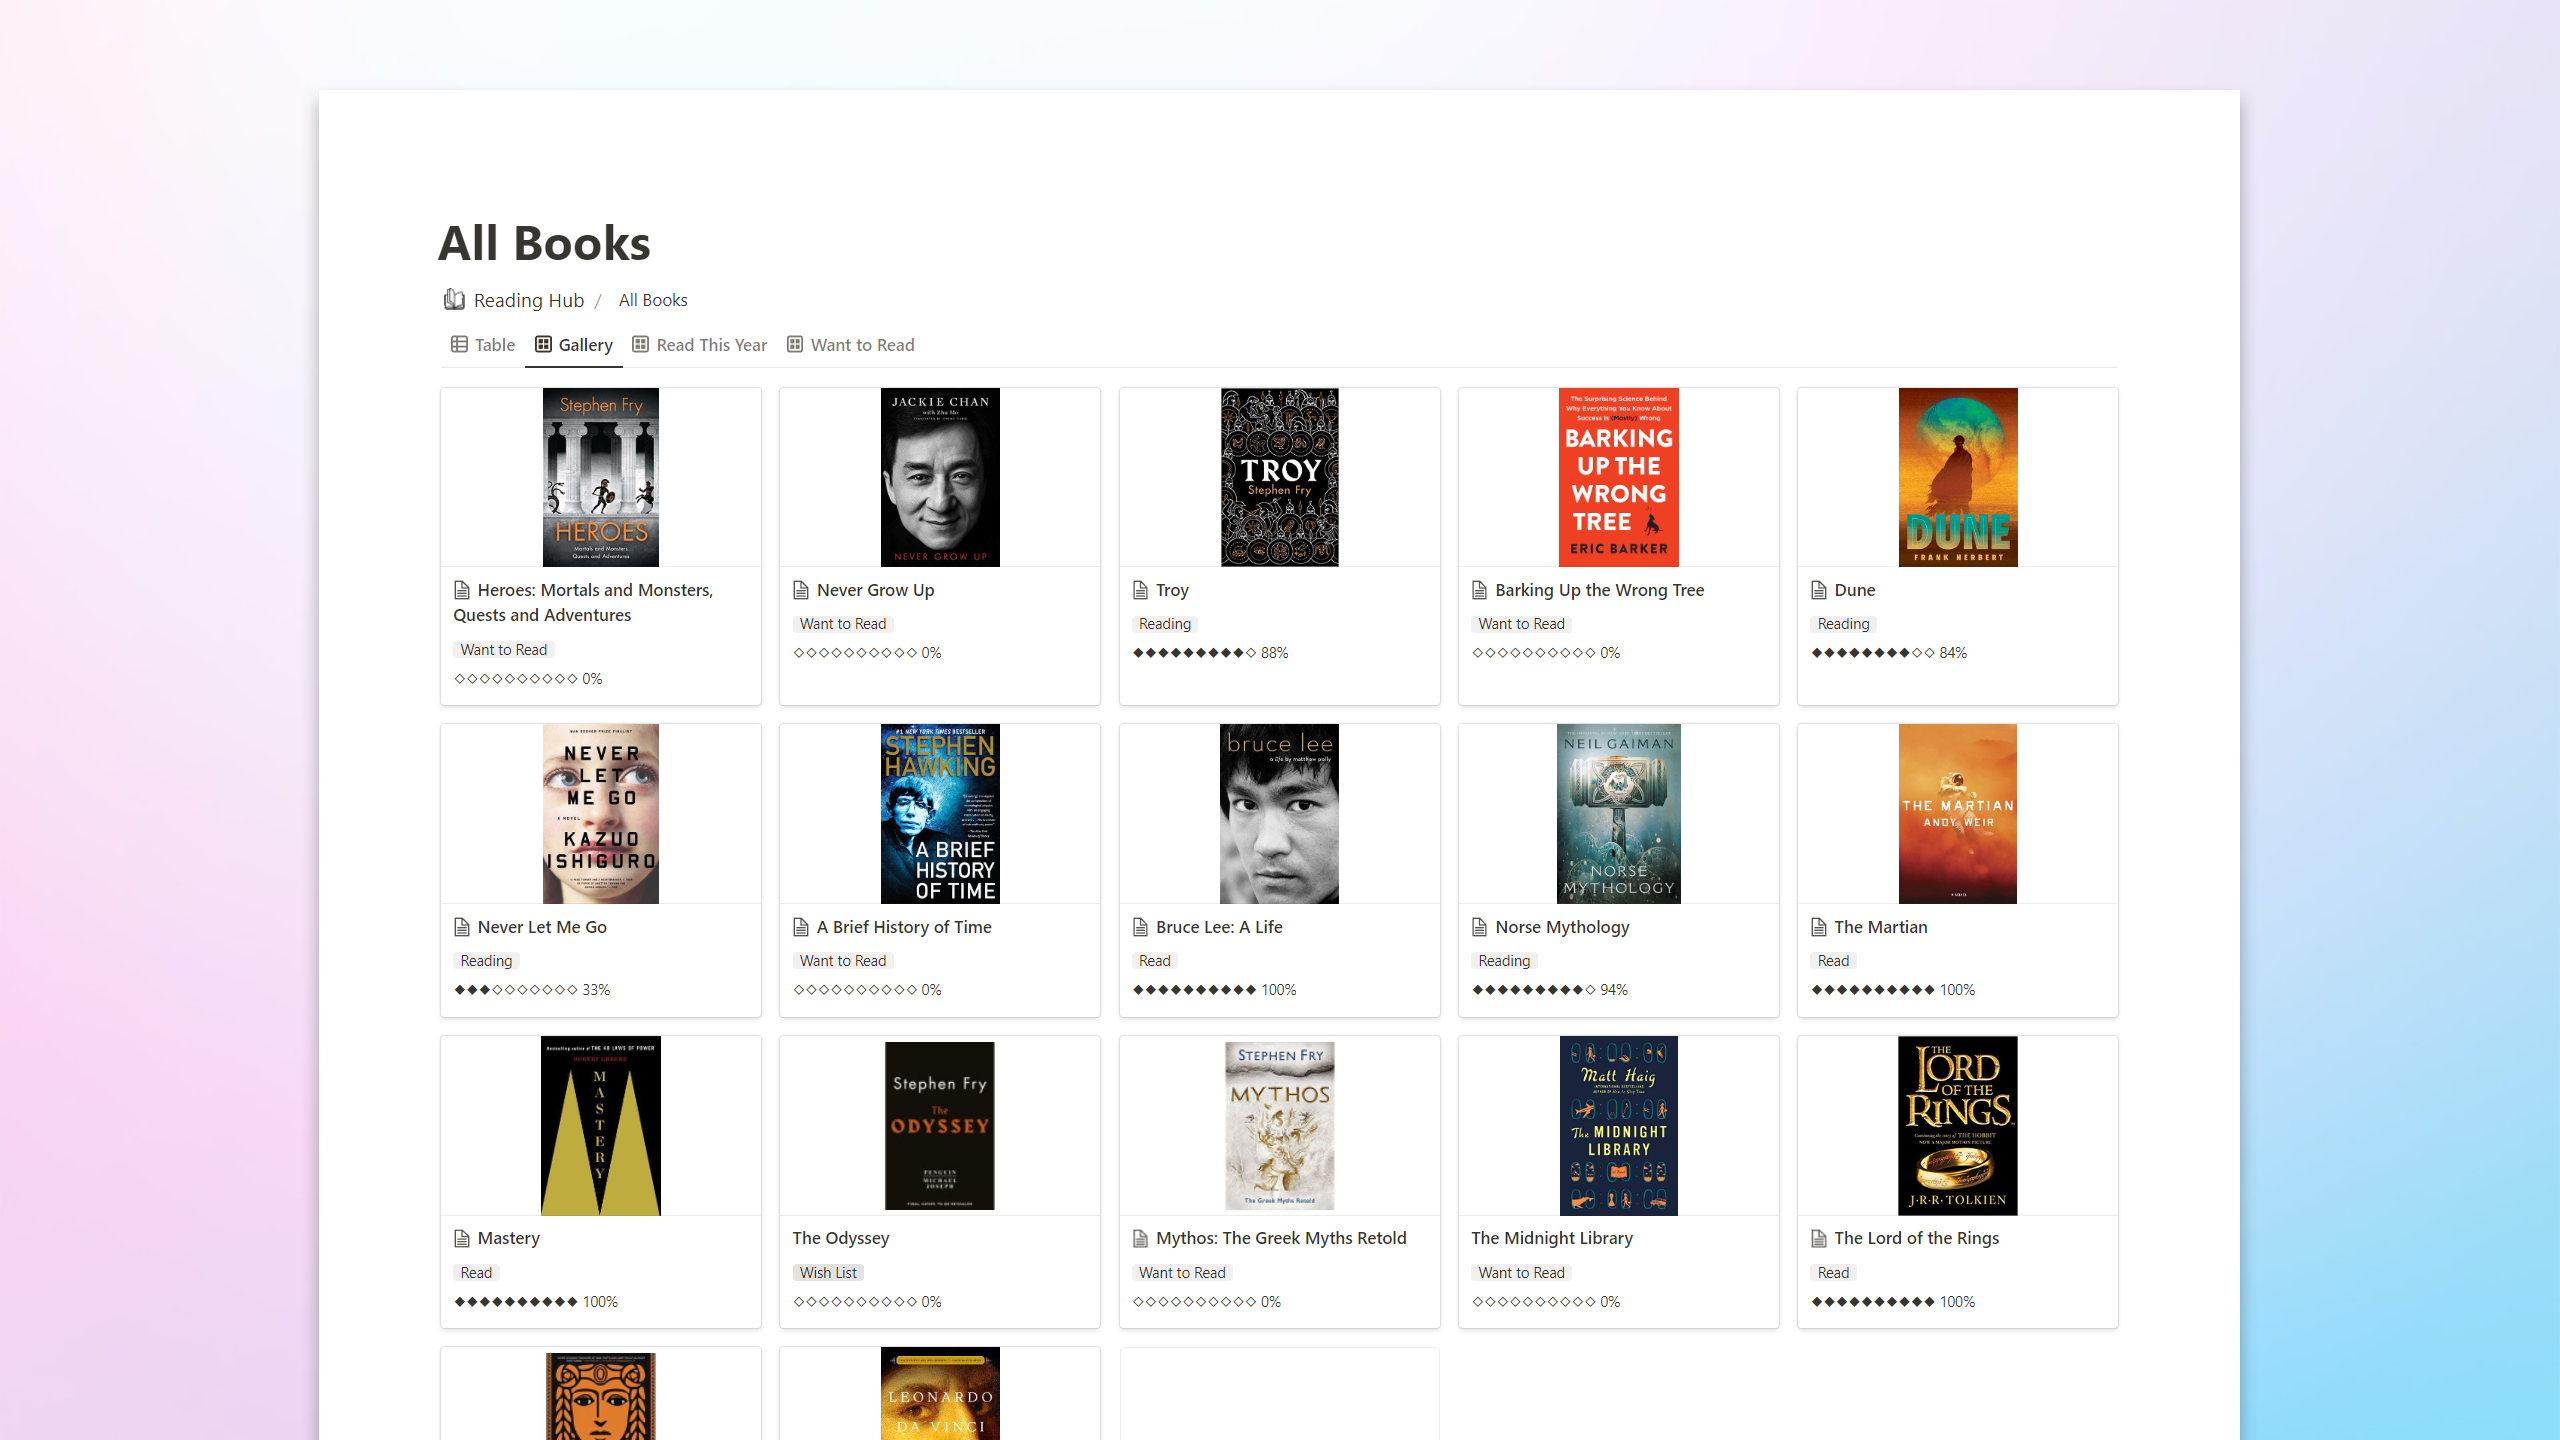Screen dimensions: 2560x1440
Task: Open The Midnight Library title
Action: point(1552,1238)
